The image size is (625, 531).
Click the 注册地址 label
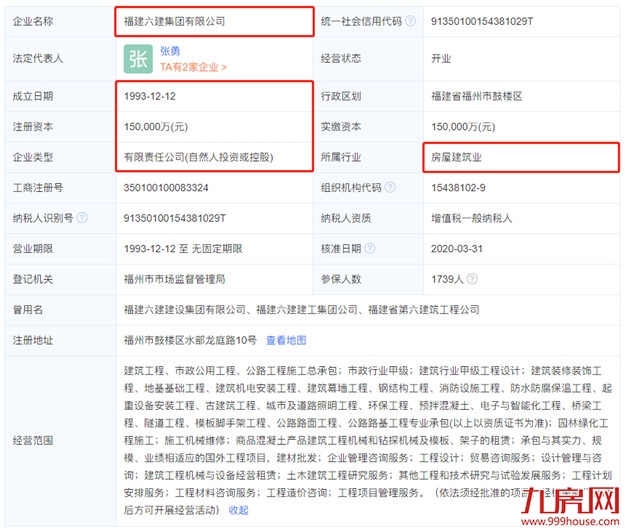(x=33, y=340)
